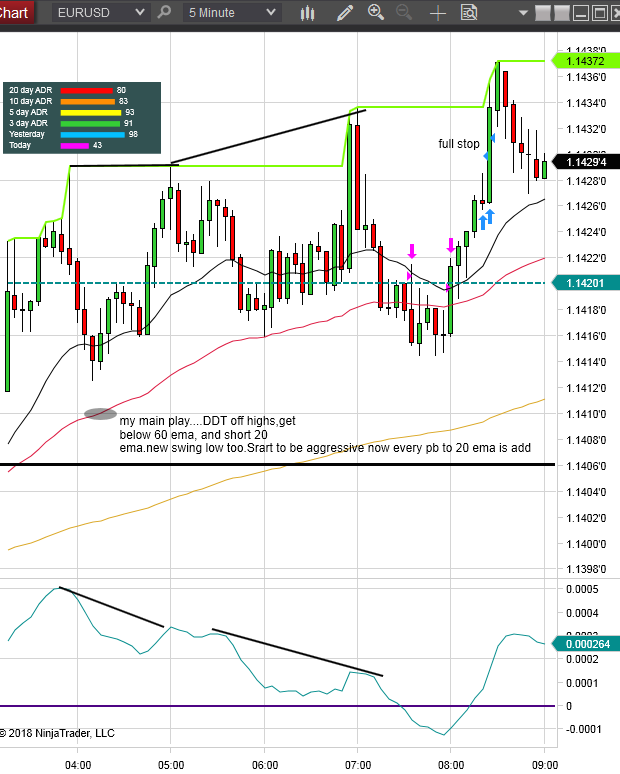This screenshot has height=774, width=620.
Task: Select the thick black horizontal line at 1.1406
Action: (x=277, y=464)
